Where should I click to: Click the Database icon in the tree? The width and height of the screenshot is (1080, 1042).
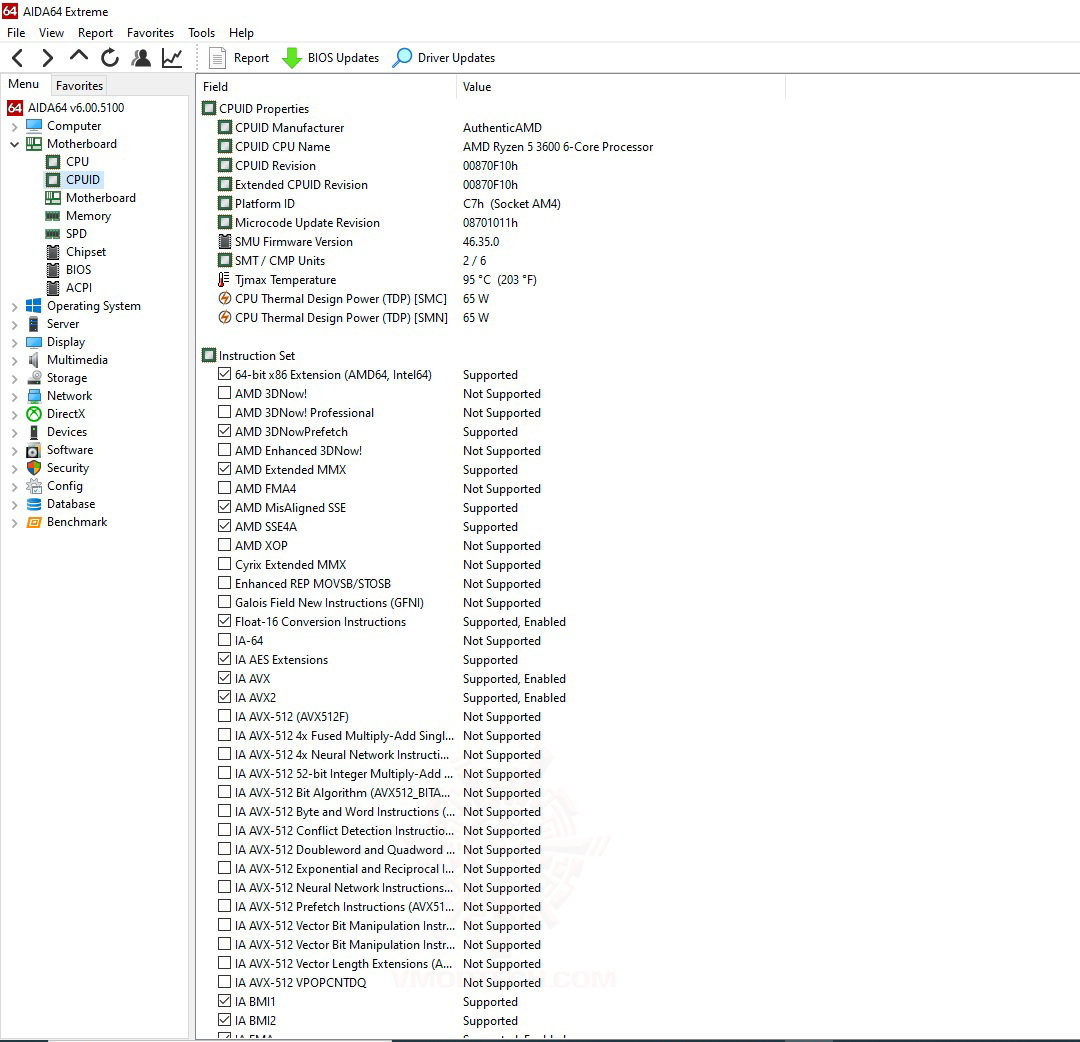[34, 504]
